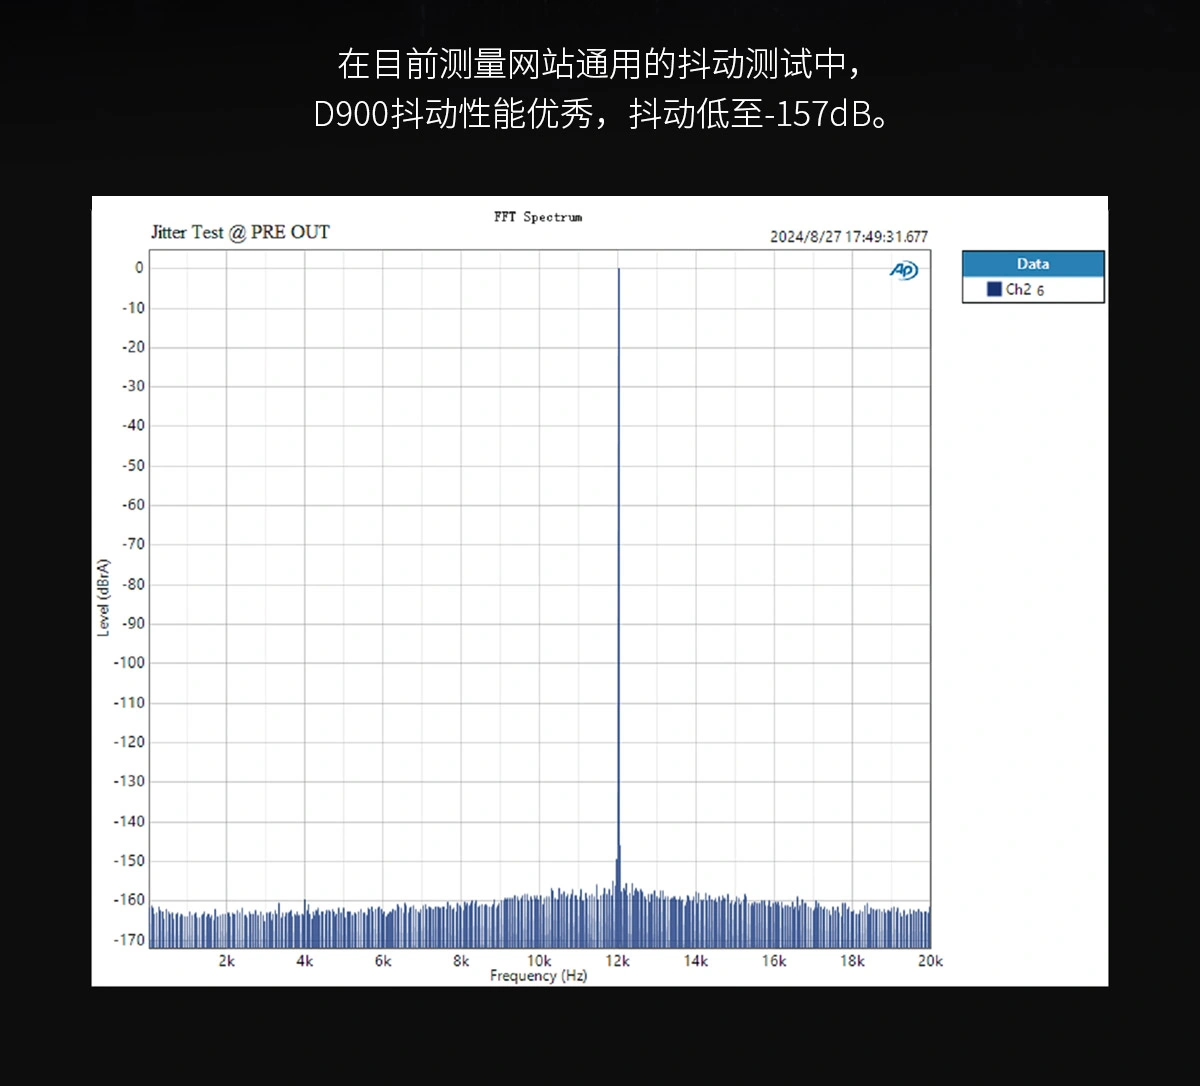The height and width of the screenshot is (1086, 1200).
Task: Select the blue Ch2 color swatch in legend
Action: [994, 289]
